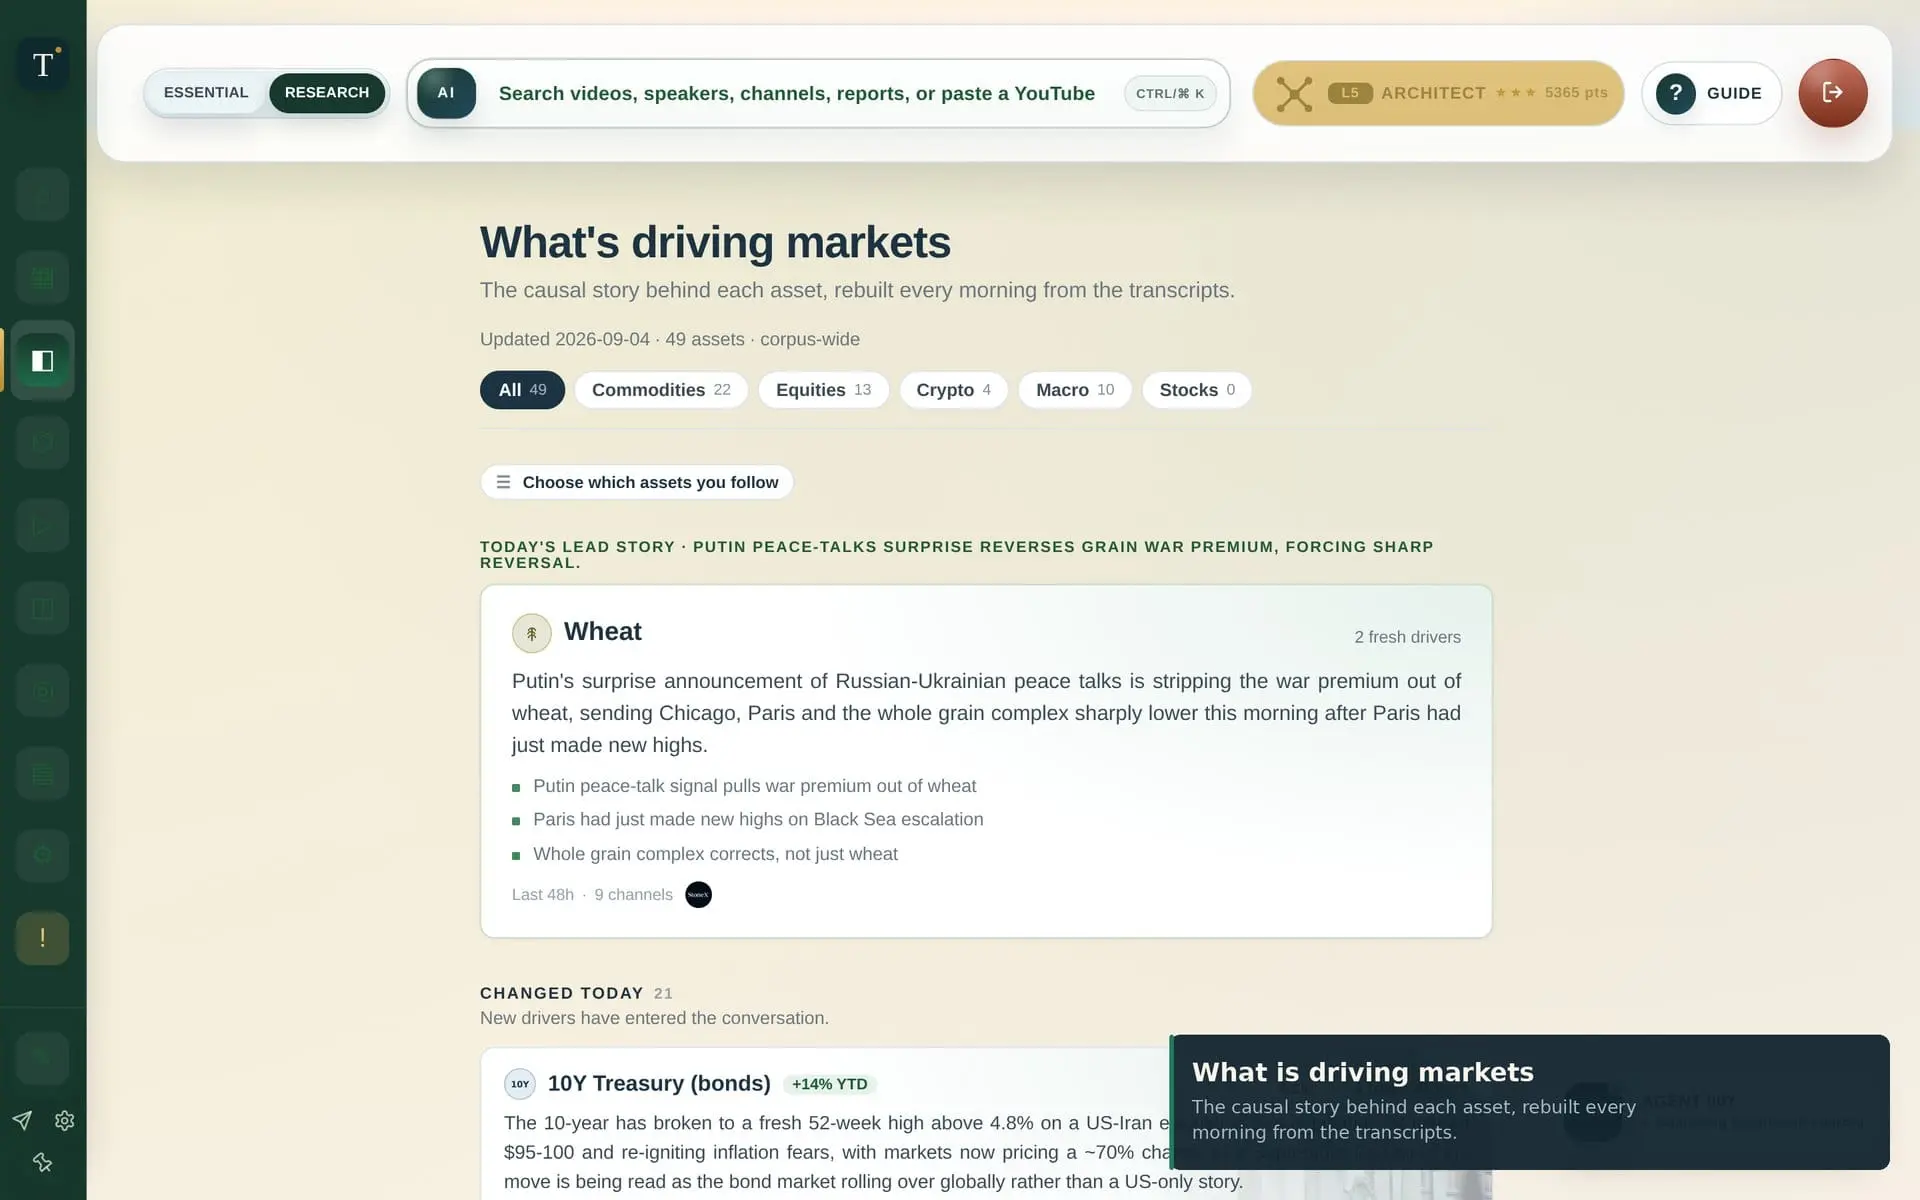Click the channel avatar in Wheat card

click(698, 895)
